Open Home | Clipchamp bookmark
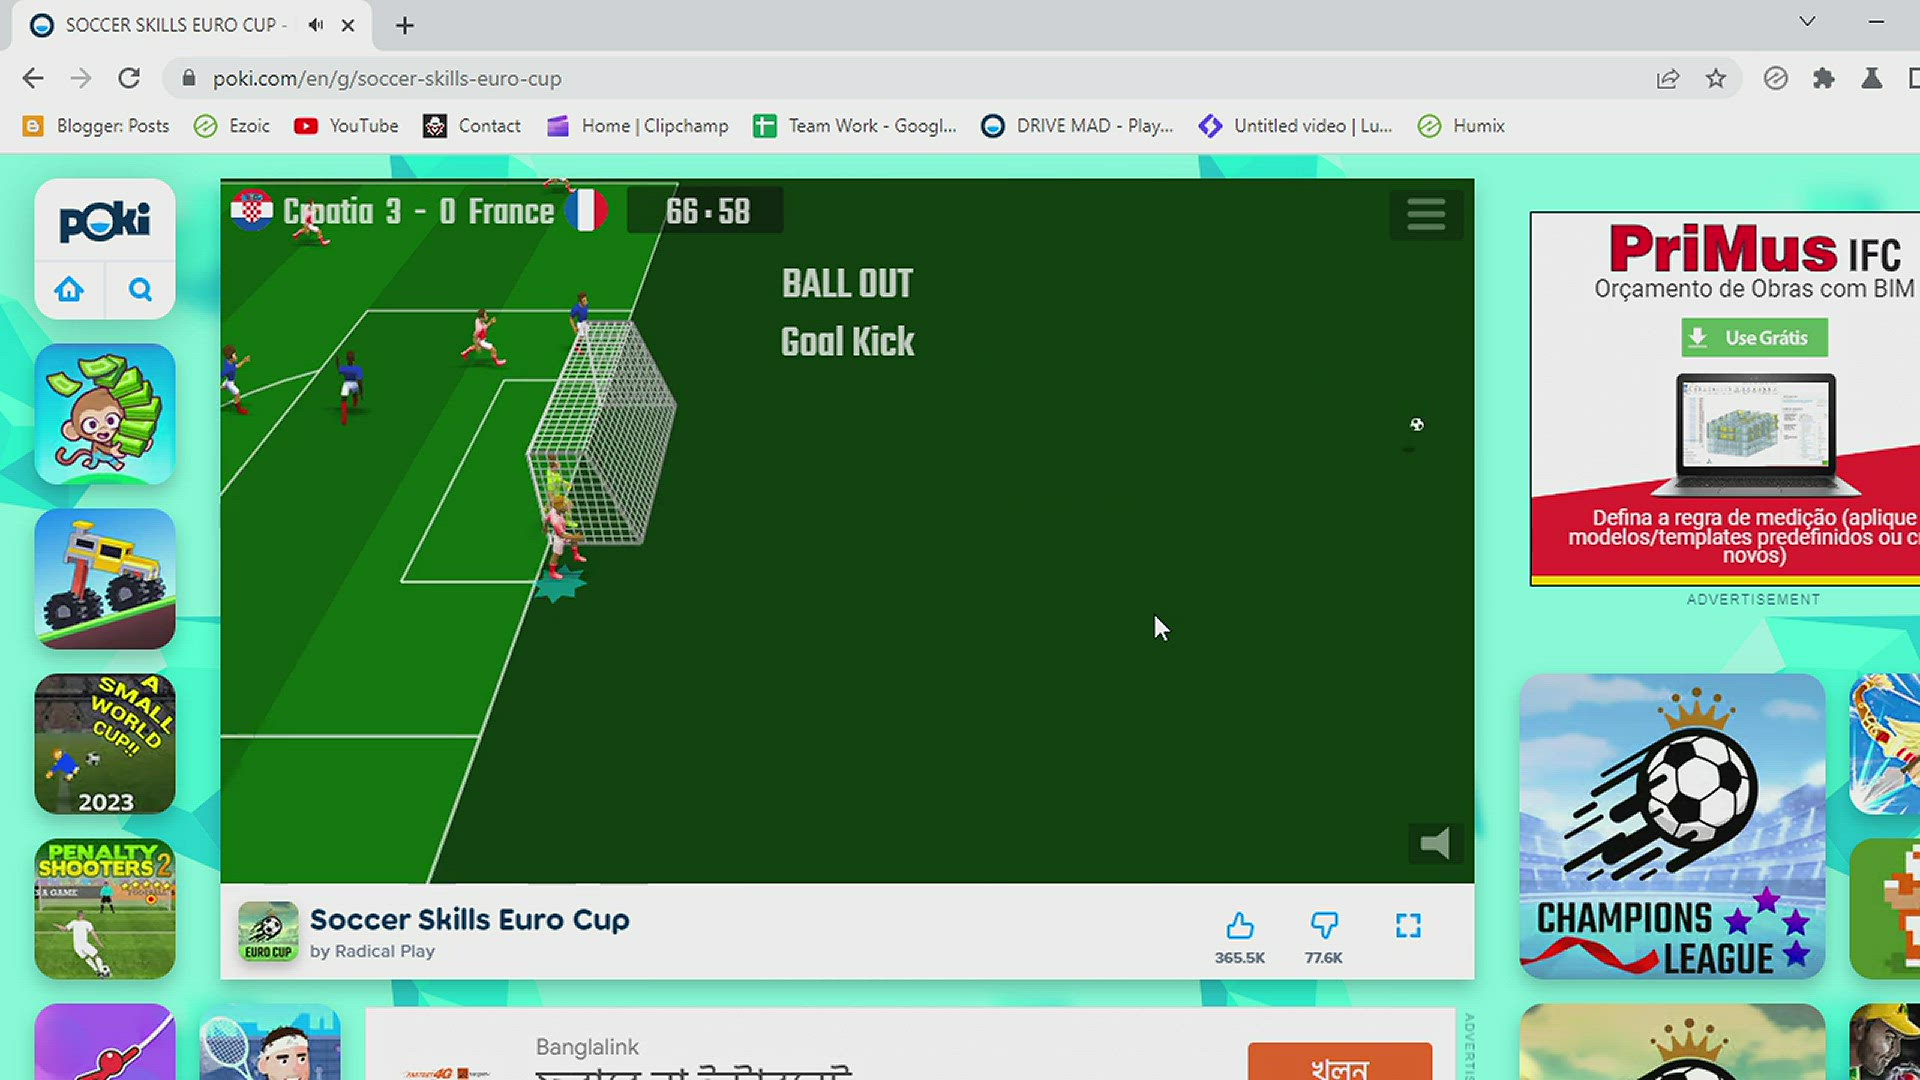1920x1080 pixels. click(x=638, y=126)
